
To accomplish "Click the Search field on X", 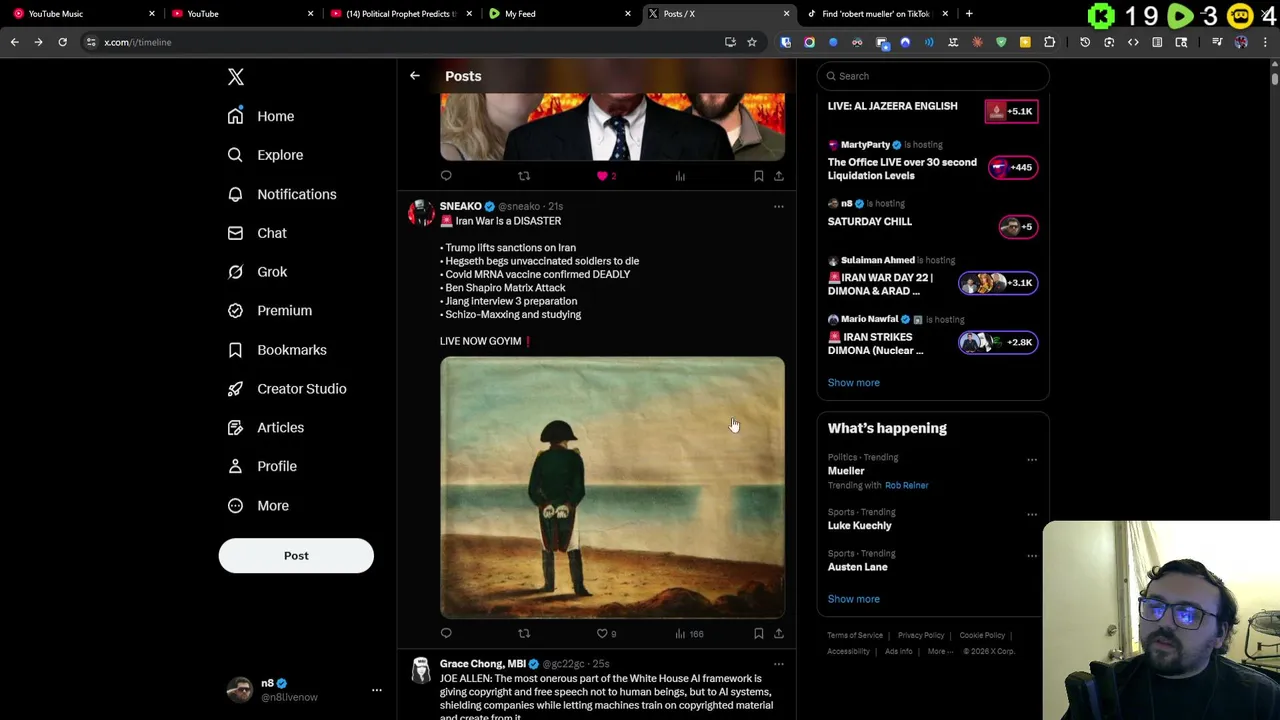I will click(933, 76).
